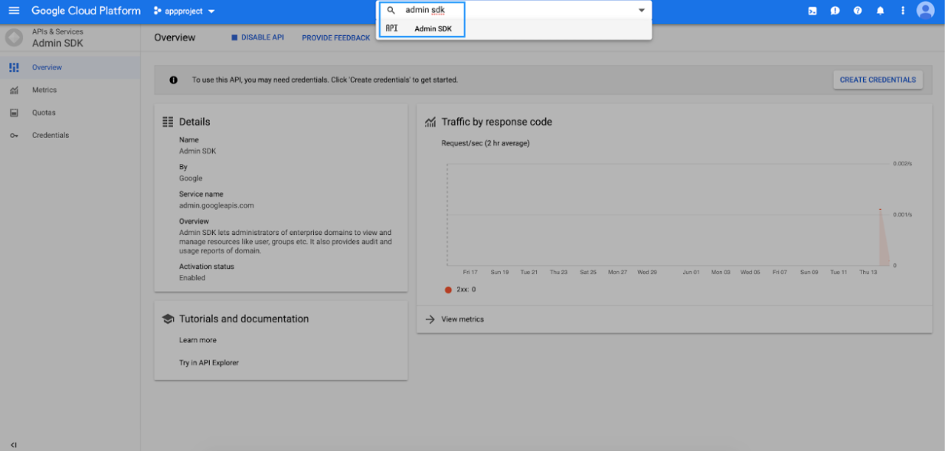Expand the search bar dropdown arrow
The image size is (945, 452).
pyautogui.click(x=641, y=10)
